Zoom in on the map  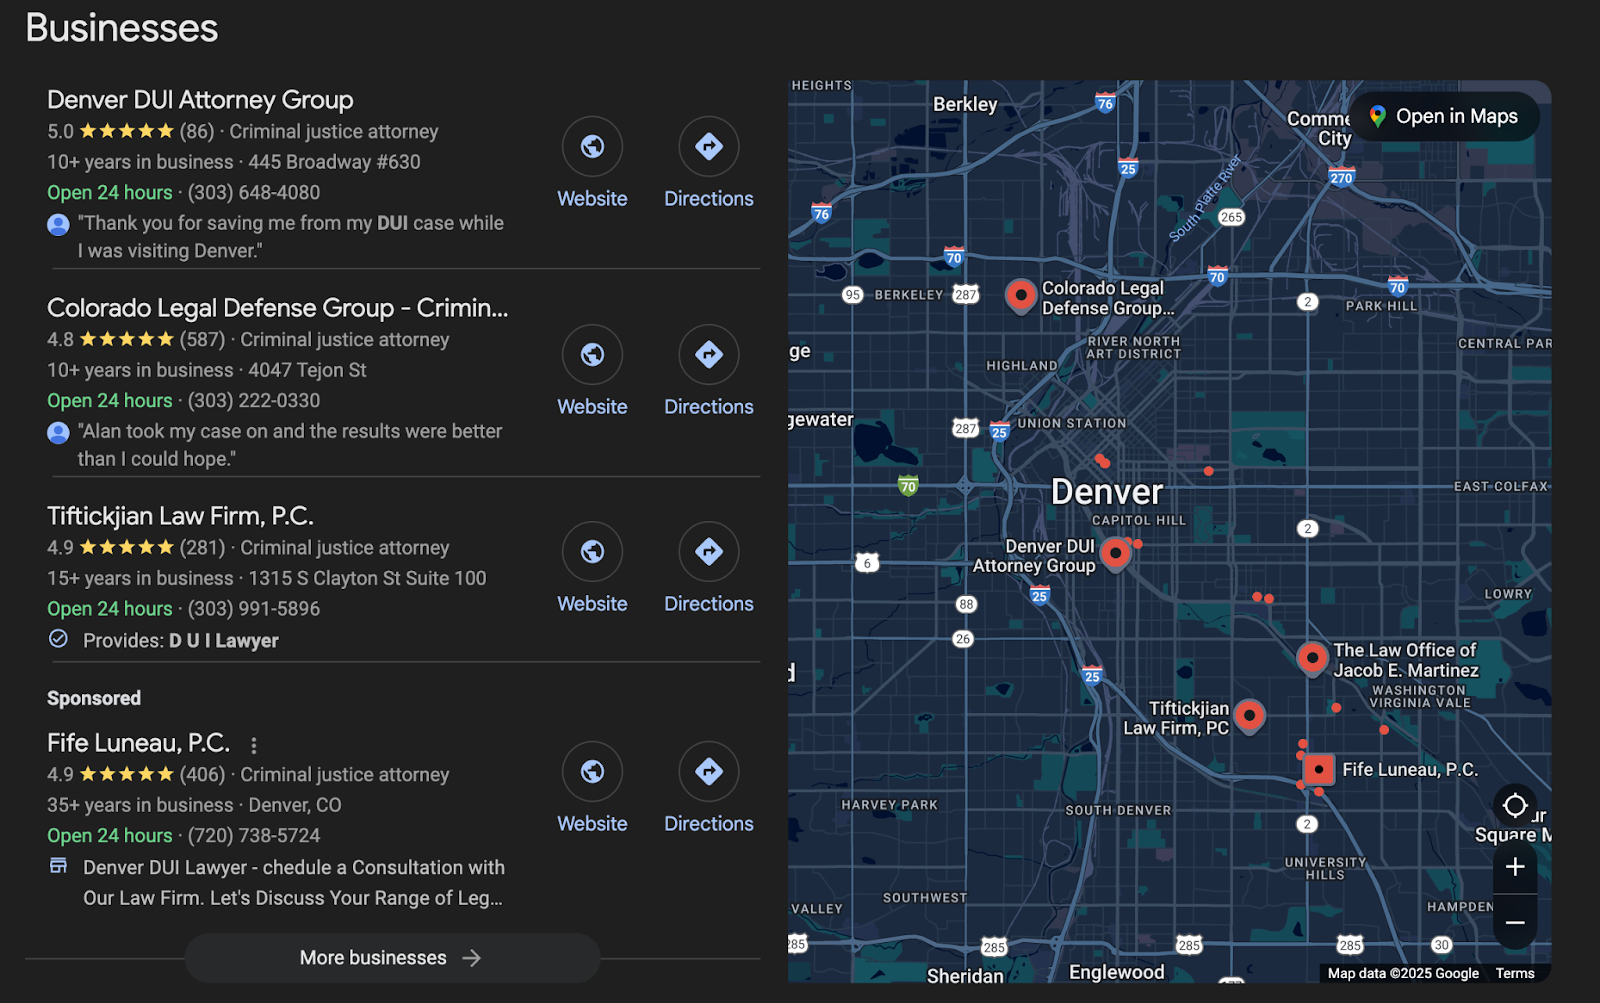[x=1515, y=867]
